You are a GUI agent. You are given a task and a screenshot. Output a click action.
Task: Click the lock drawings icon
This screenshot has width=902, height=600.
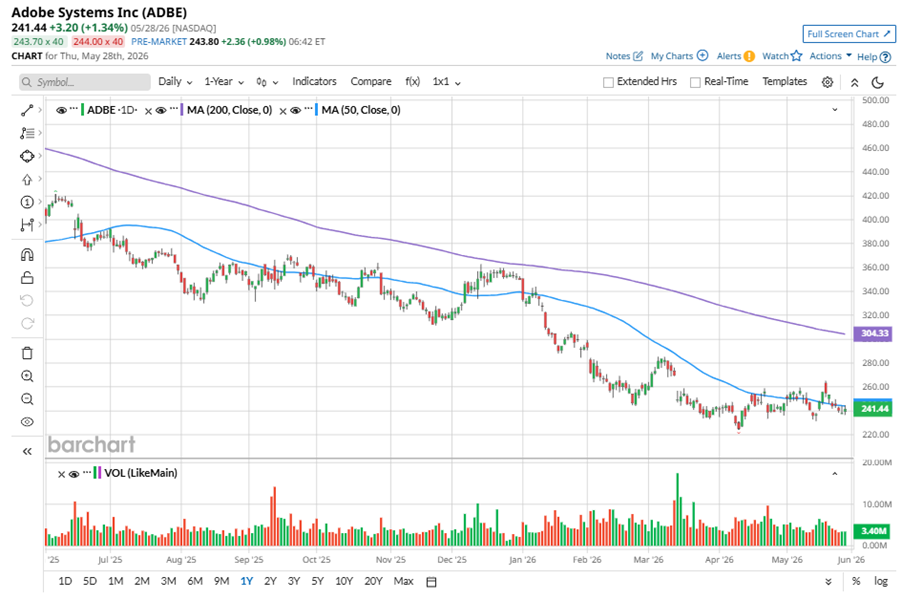click(27, 278)
